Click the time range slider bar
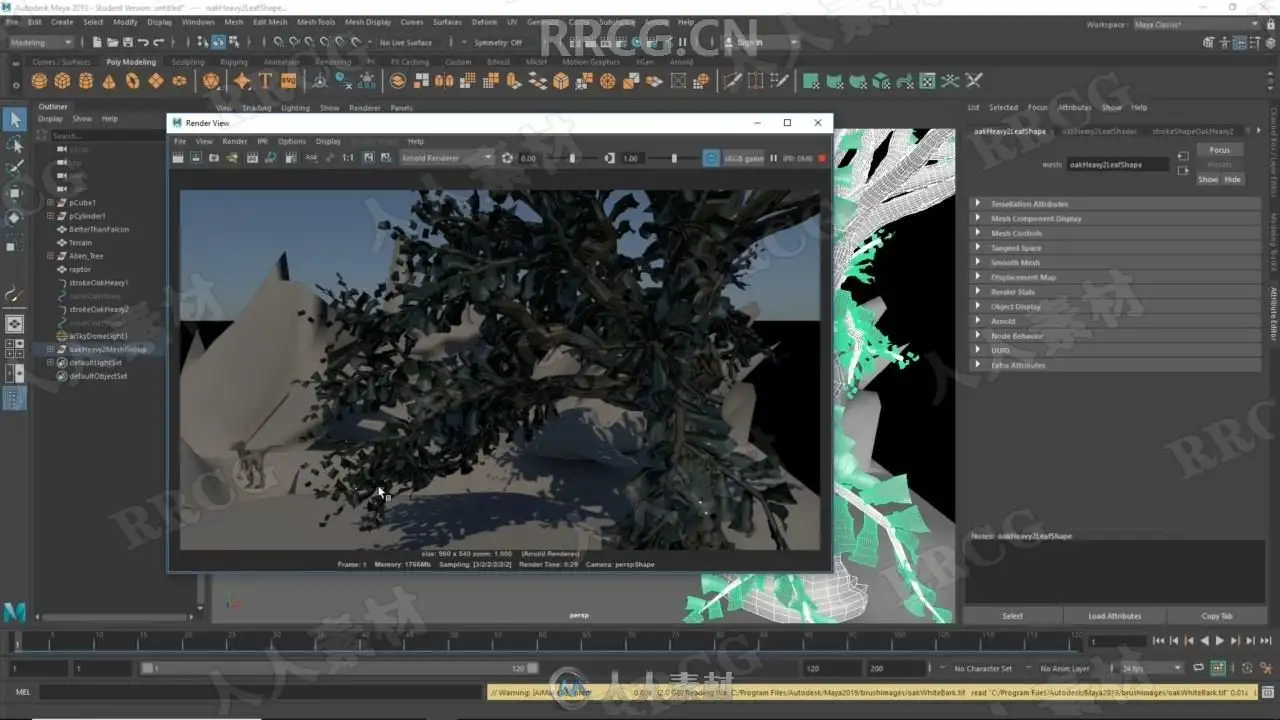1280x720 pixels. coord(342,668)
